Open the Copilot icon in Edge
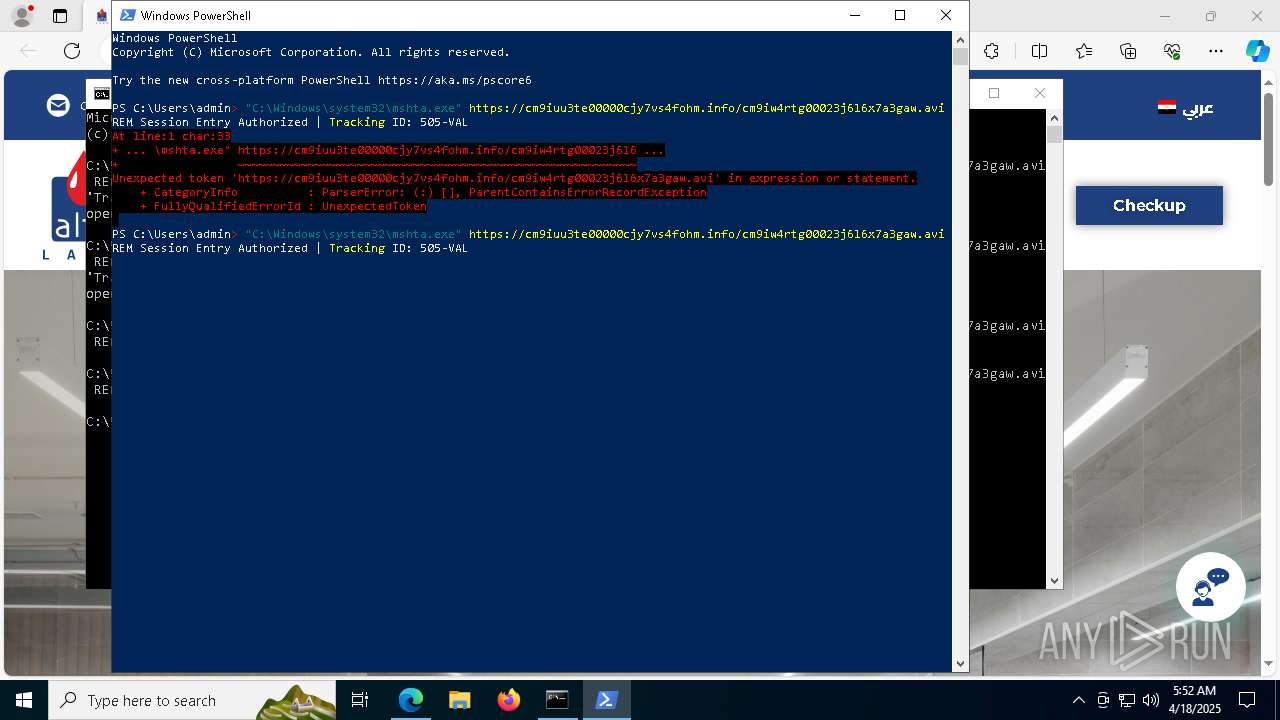 coord(1257,51)
